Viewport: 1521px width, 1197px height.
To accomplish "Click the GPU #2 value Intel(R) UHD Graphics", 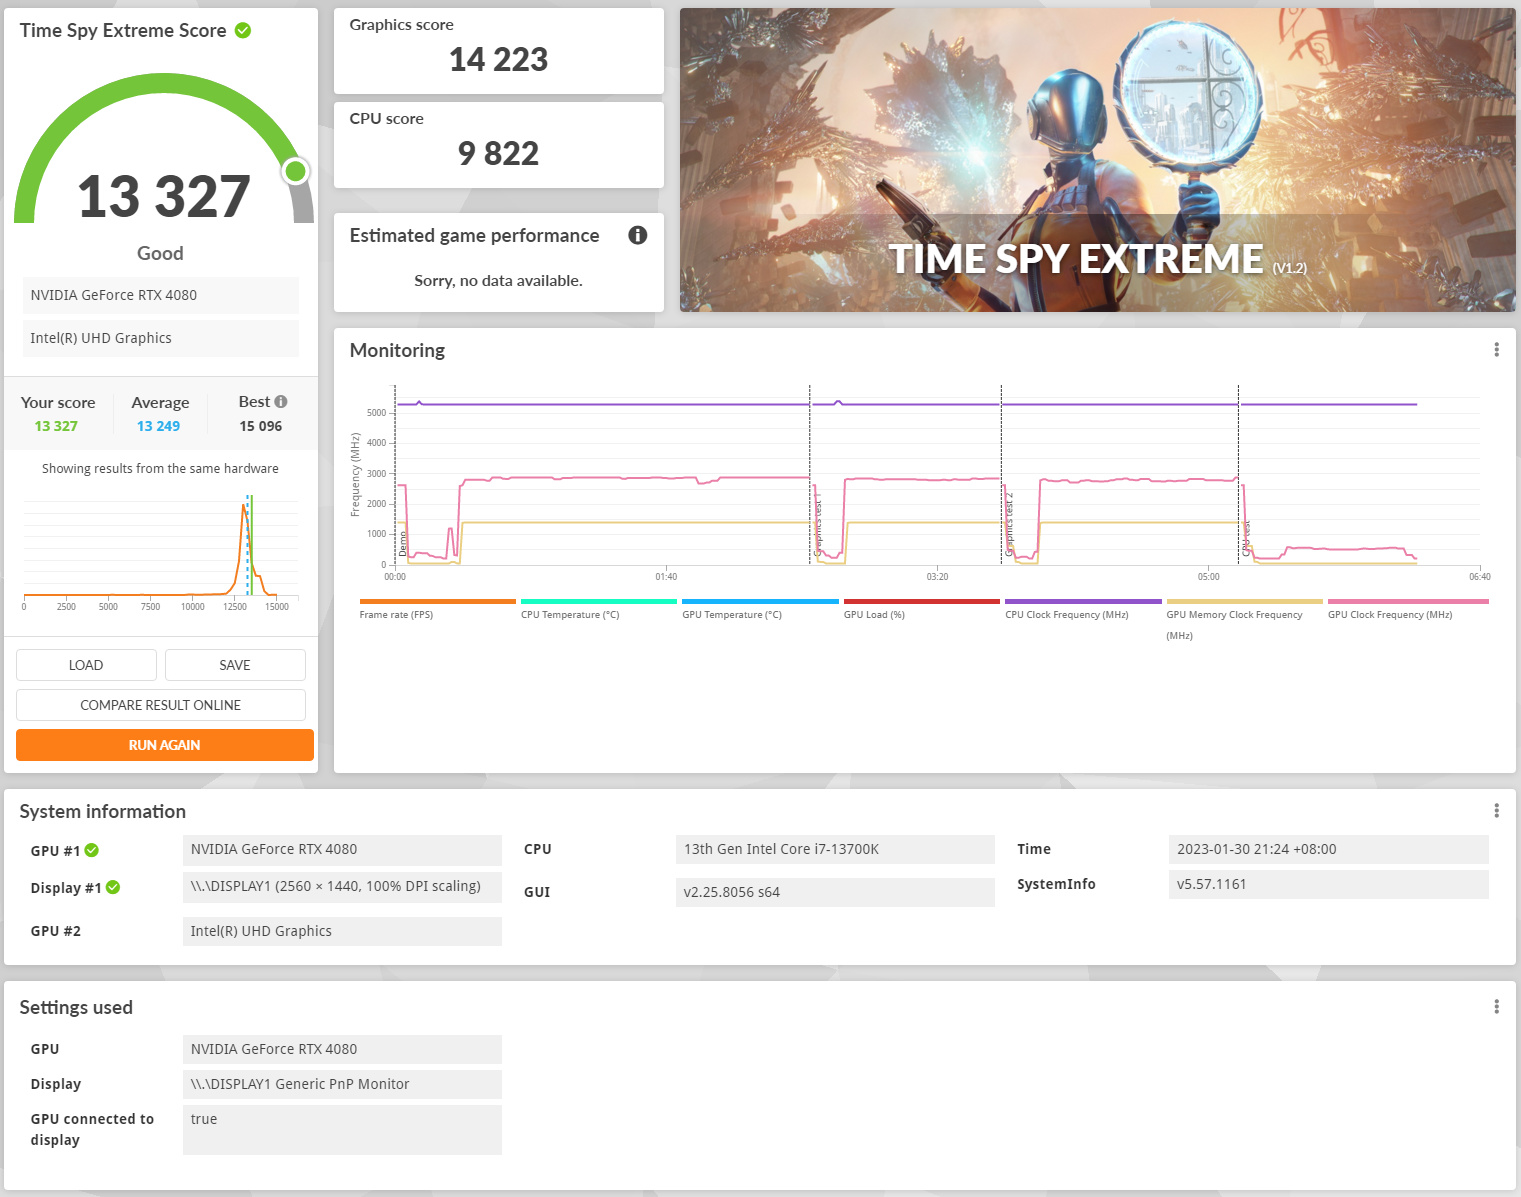I will pyautogui.click(x=342, y=931).
